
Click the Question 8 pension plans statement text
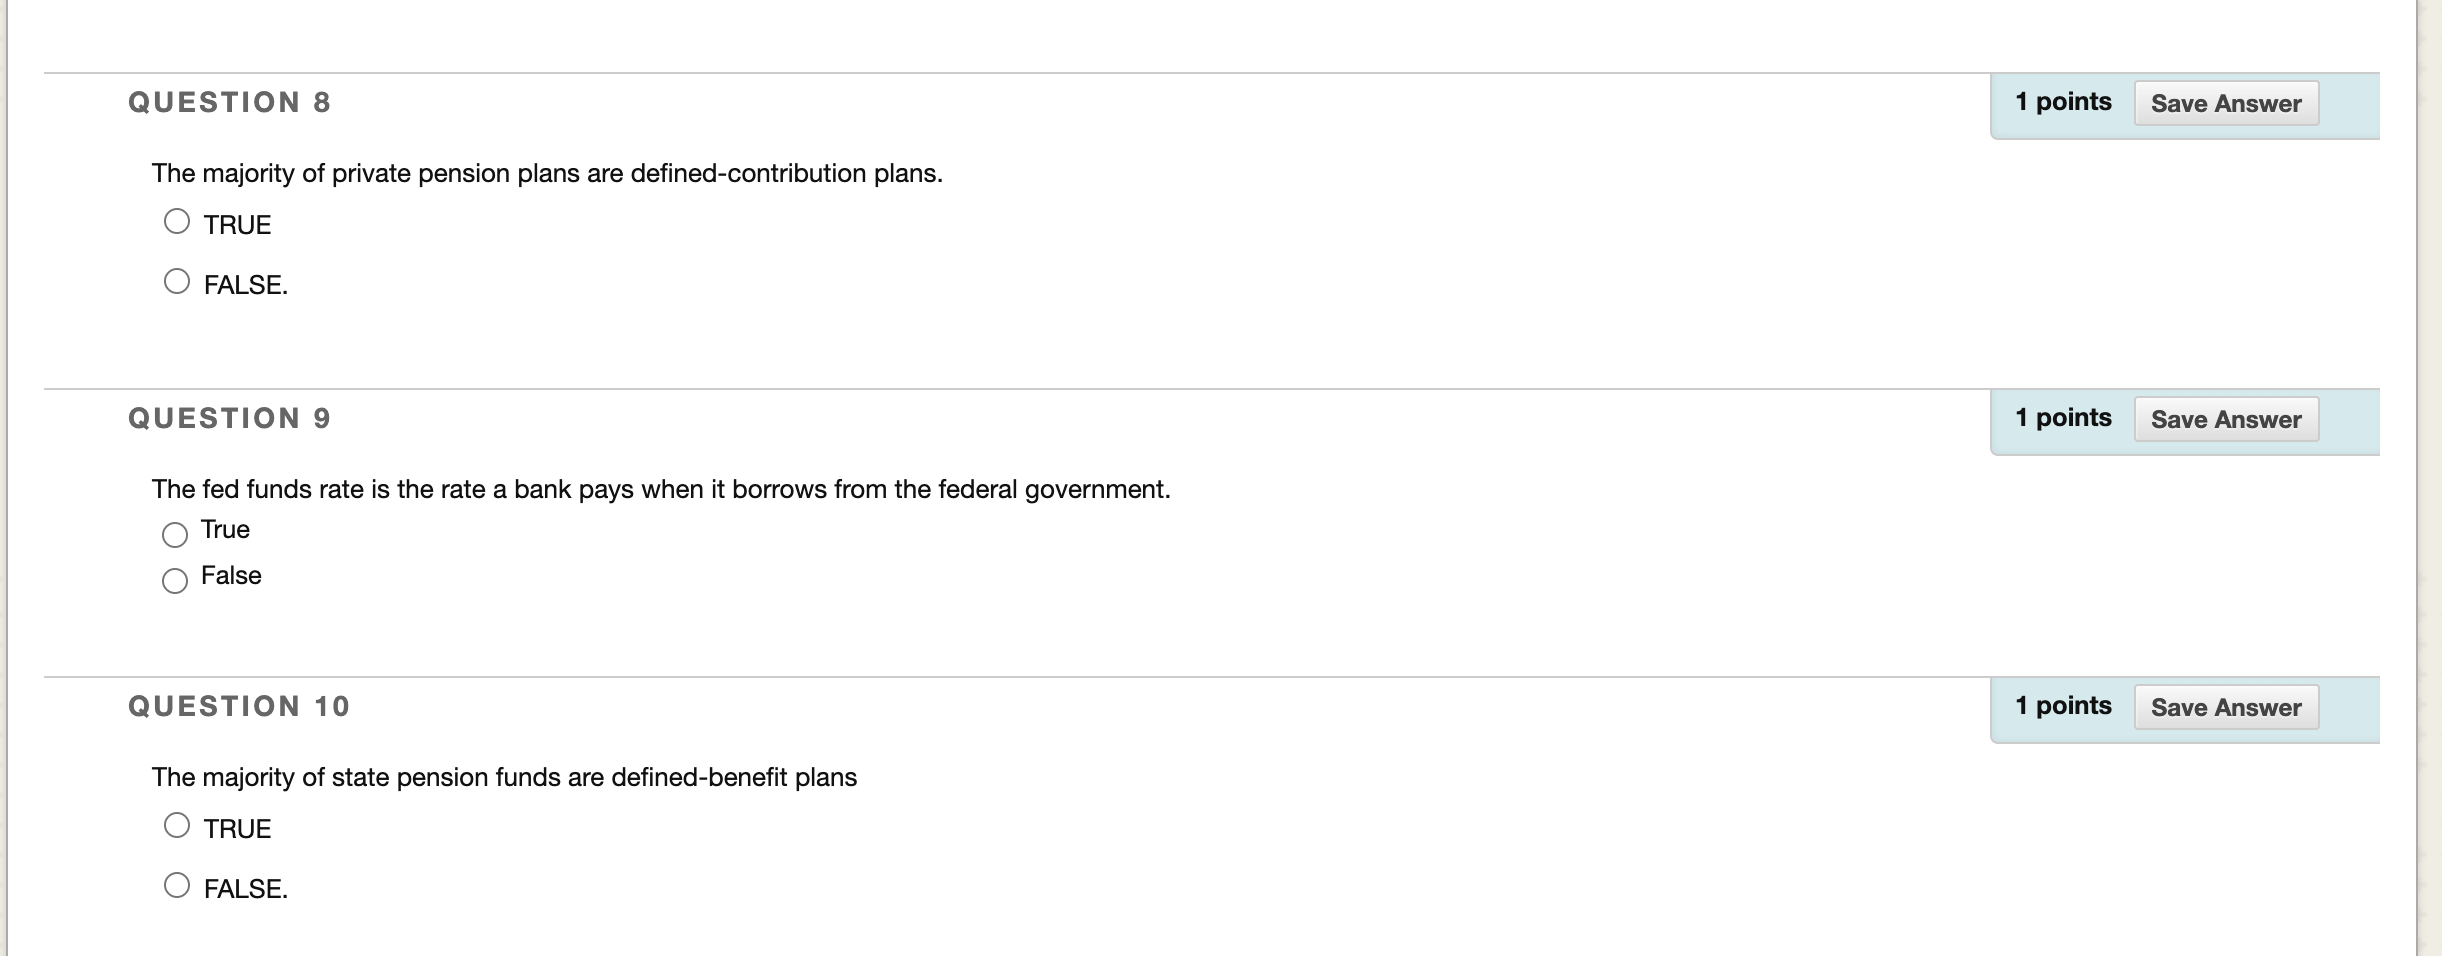coord(547,172)
